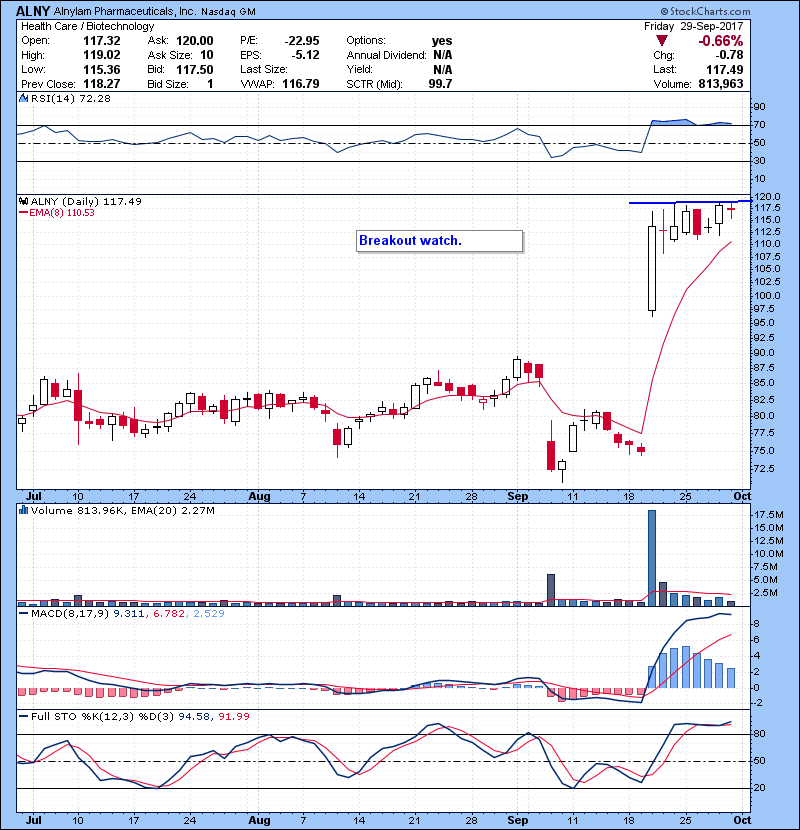Click the 72.5 price axis label
800x830 pixels.
[764, 468]
